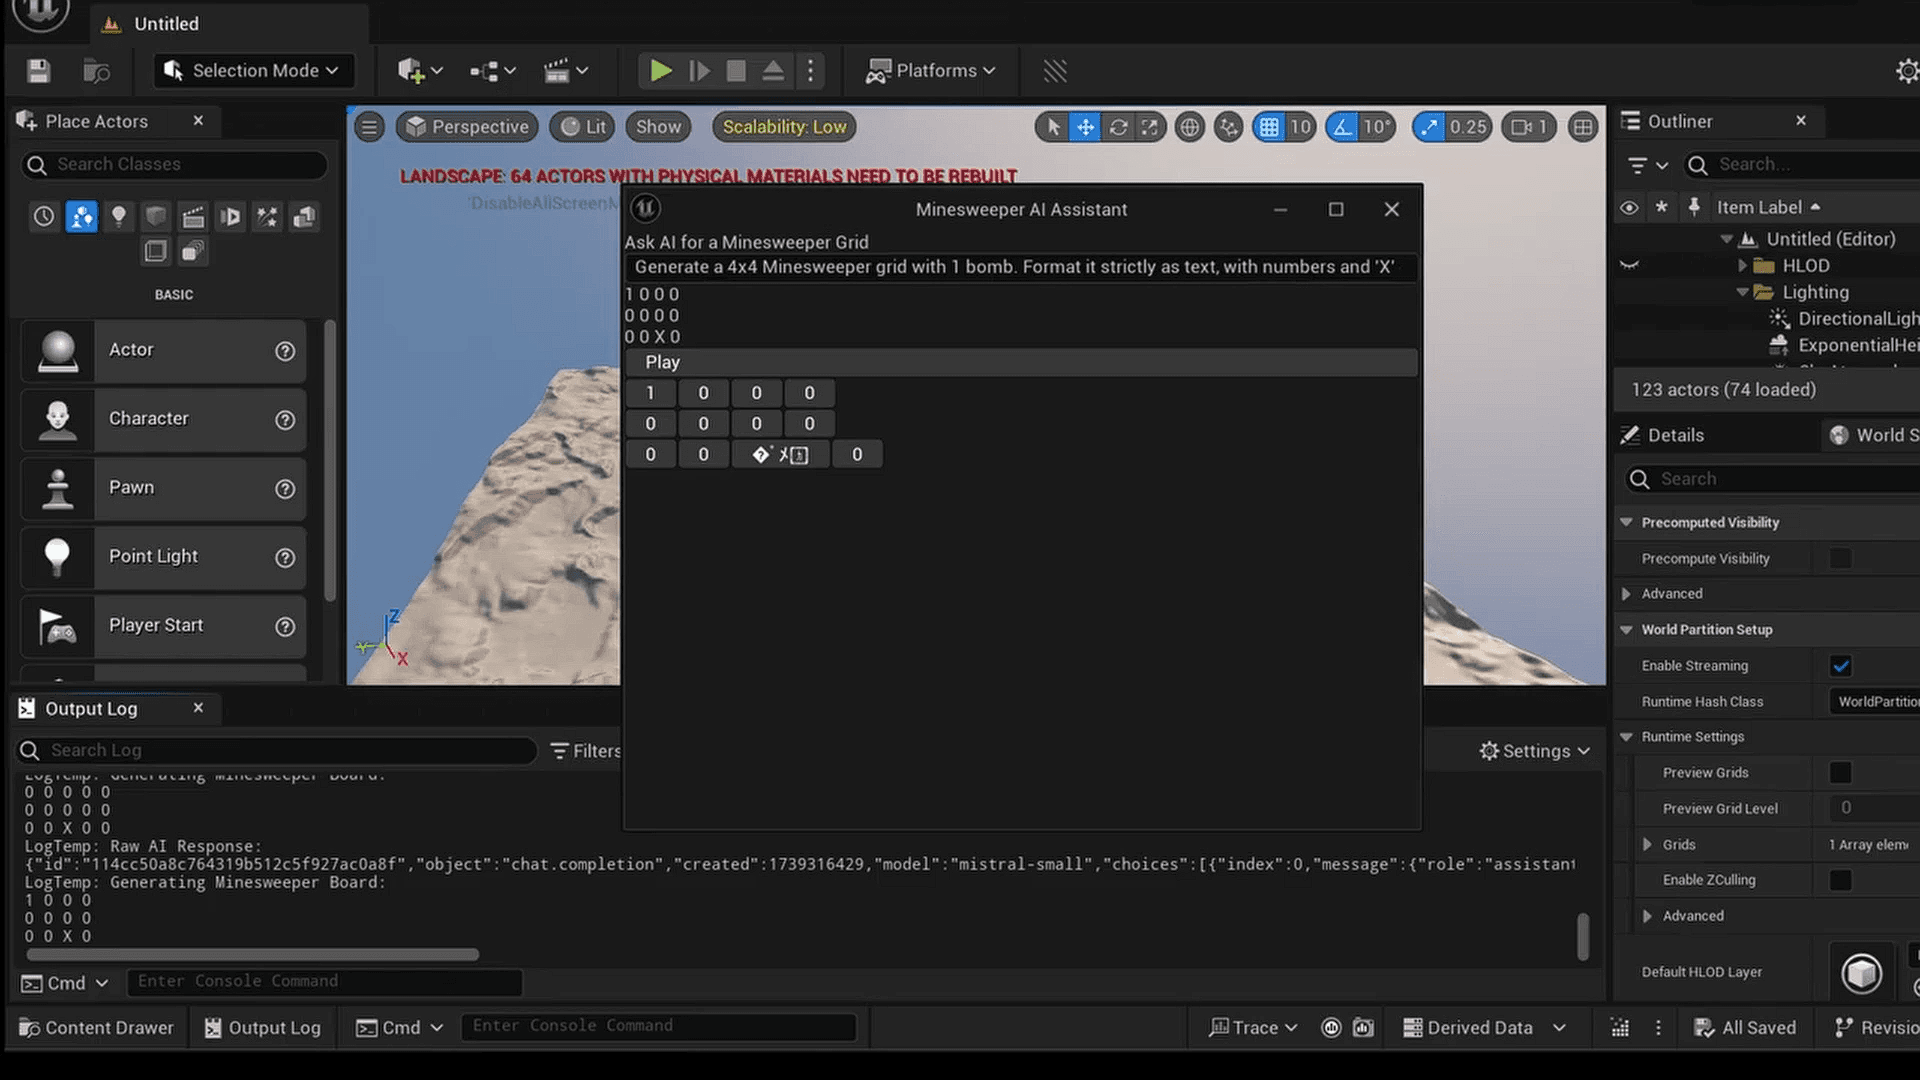Toggle the Precompute Visibility checkbox
The height and width of the screenshot is (1080, 1920).
point(1840,559)
